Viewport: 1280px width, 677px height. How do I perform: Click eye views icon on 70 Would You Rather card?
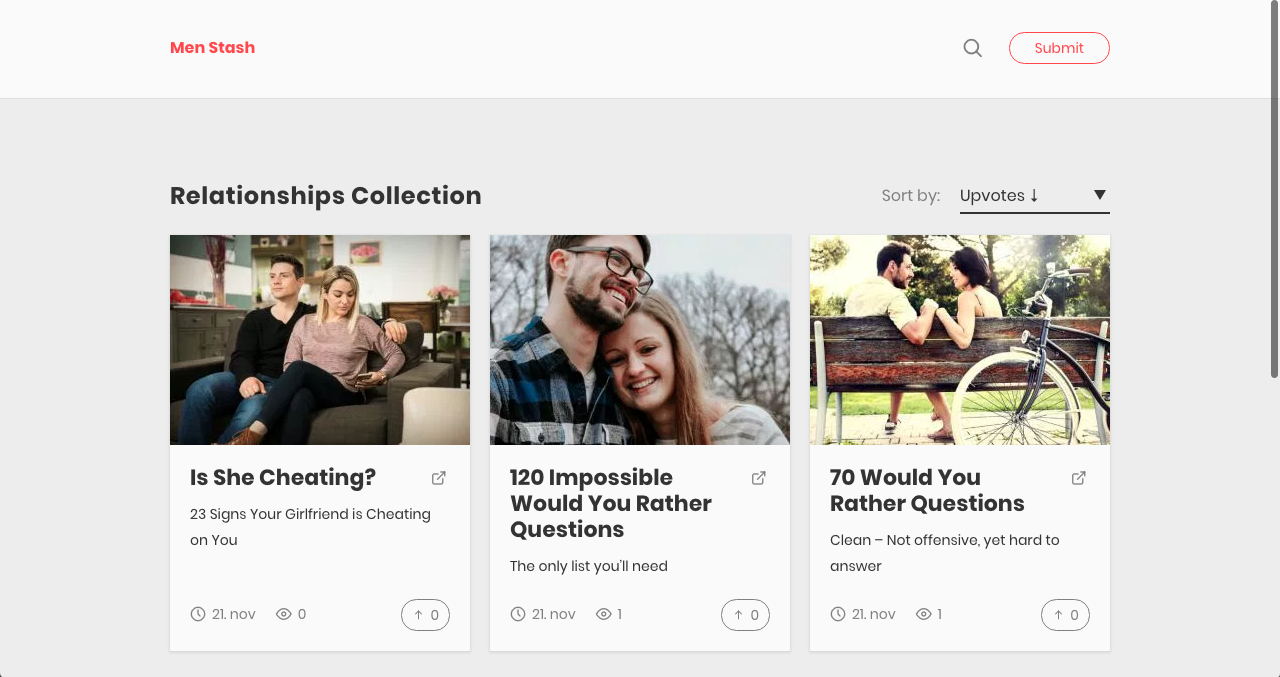point(924,614)
